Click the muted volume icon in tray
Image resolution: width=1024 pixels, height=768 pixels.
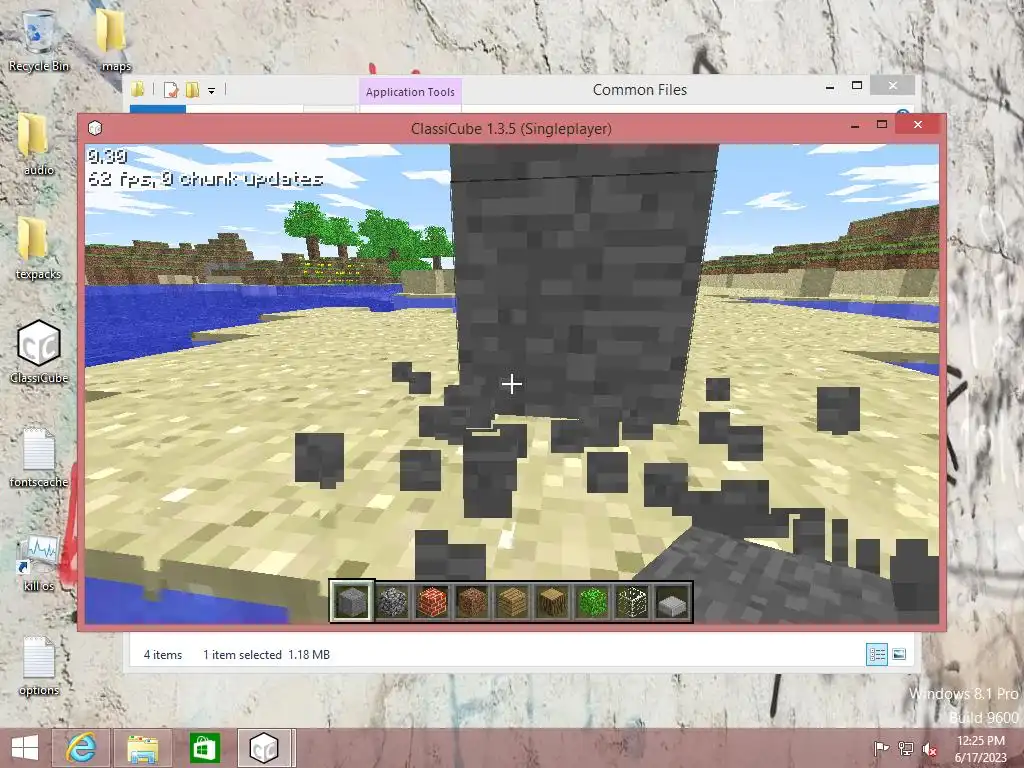(929, 748)
